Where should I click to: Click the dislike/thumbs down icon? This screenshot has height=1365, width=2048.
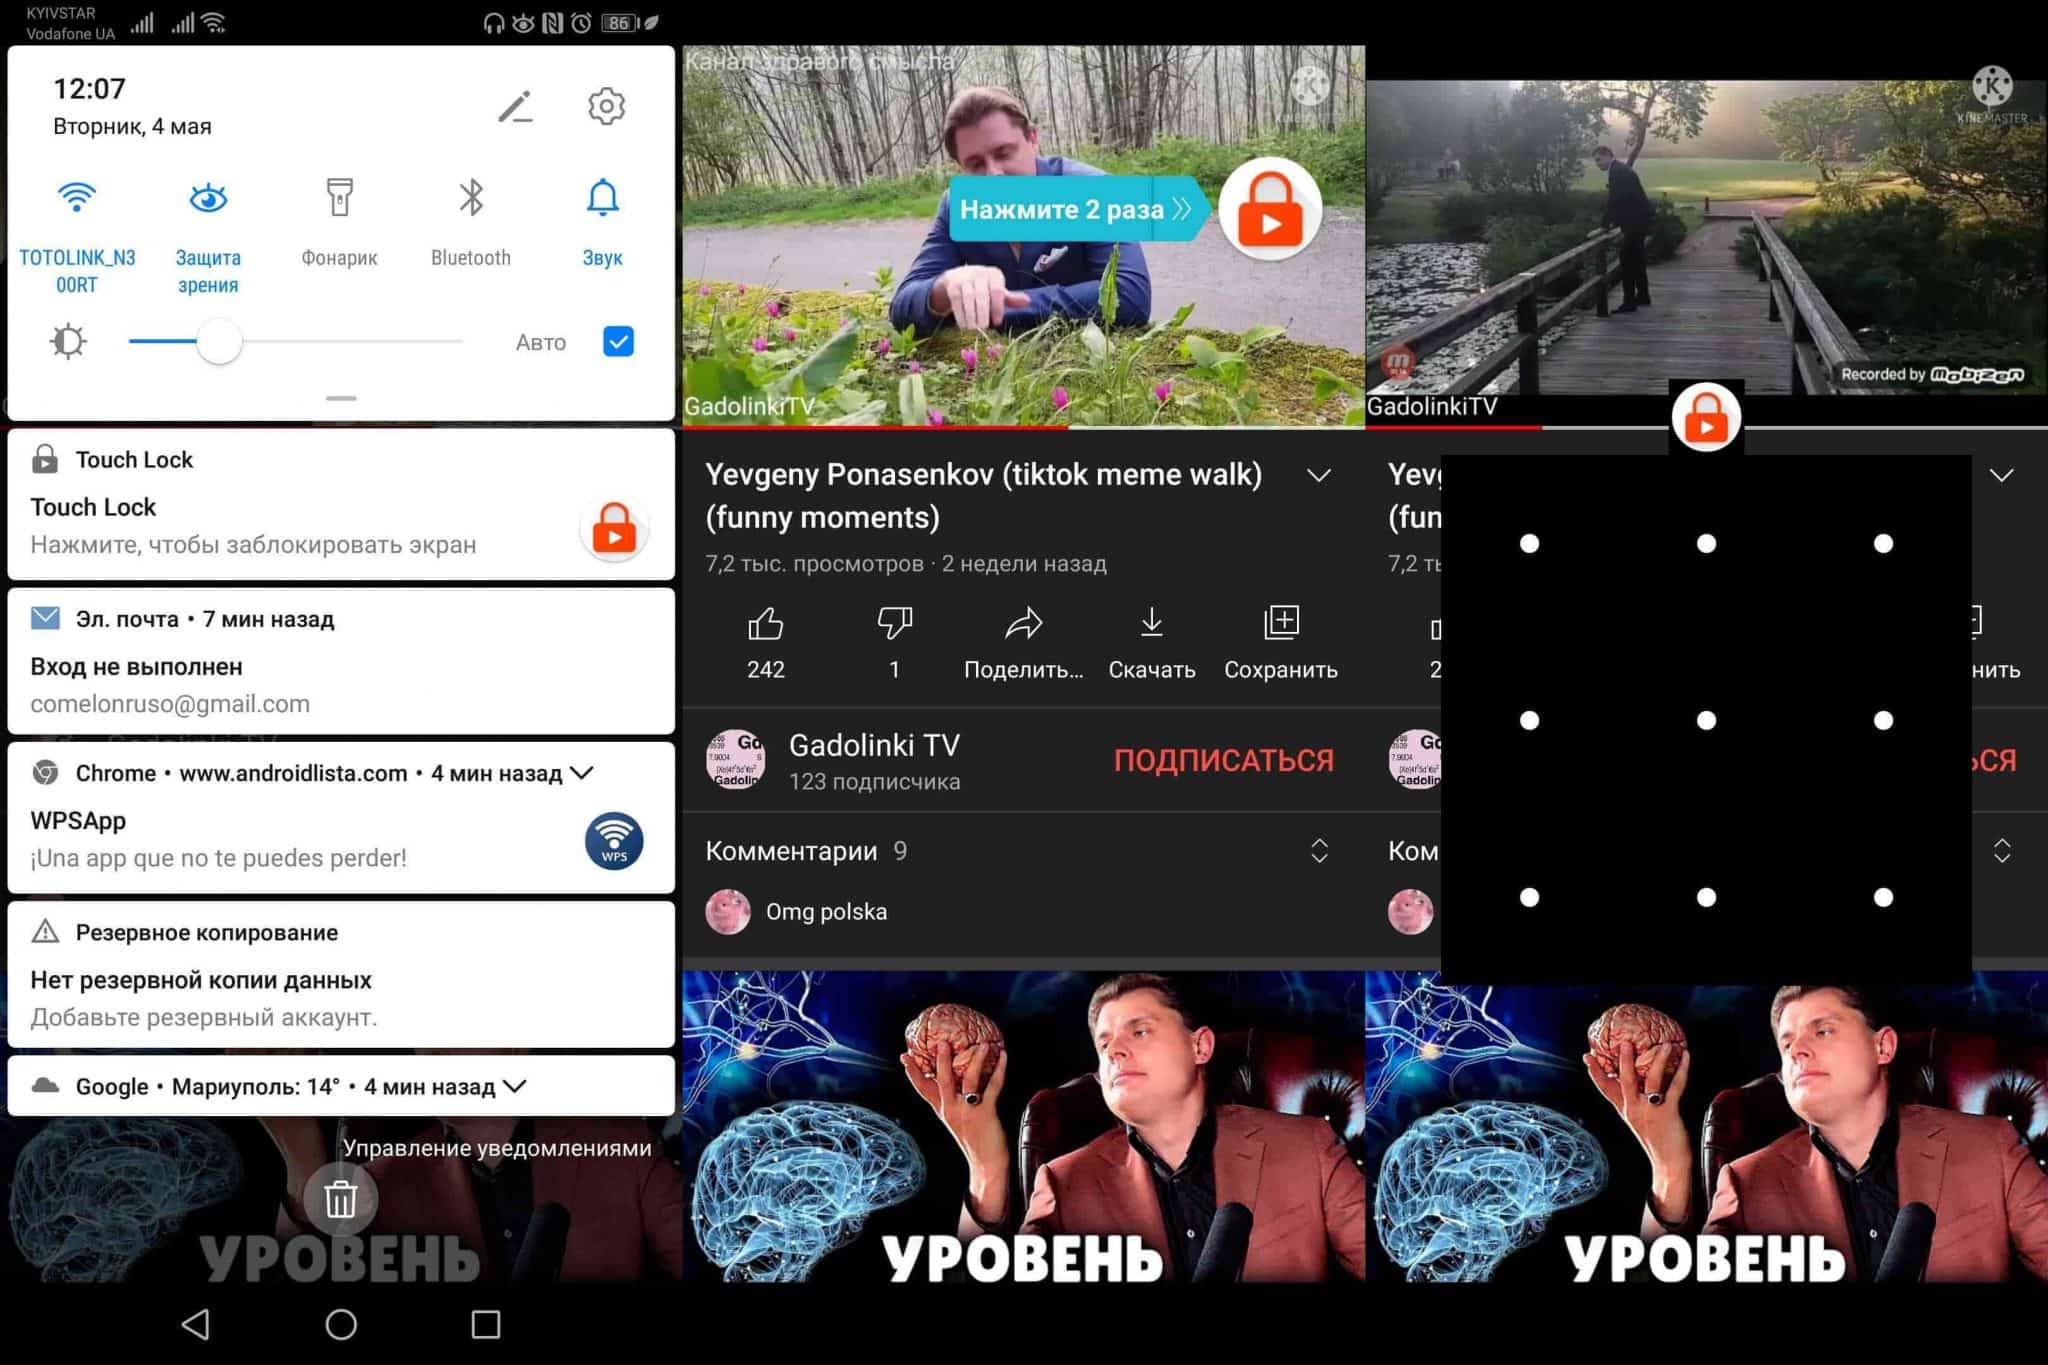(x=889, y=626)
